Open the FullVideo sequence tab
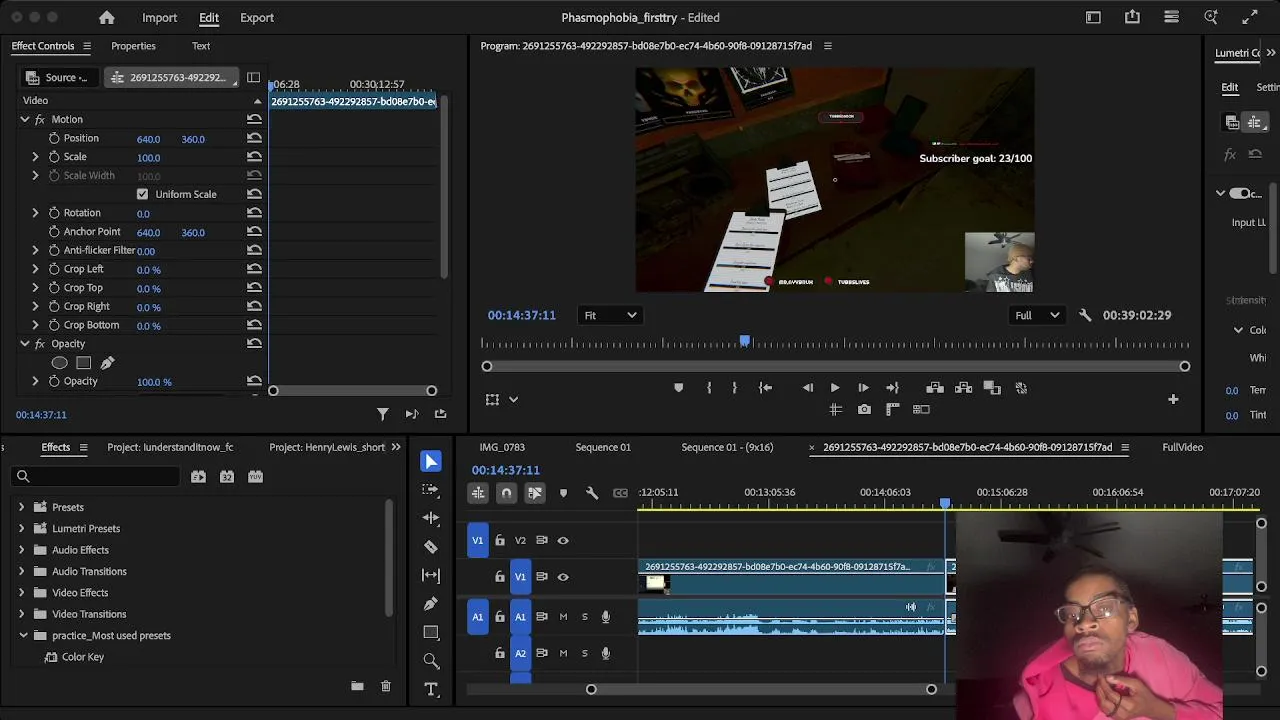This screenshot has height=720, width=1280. click(x=1183, y=447)
